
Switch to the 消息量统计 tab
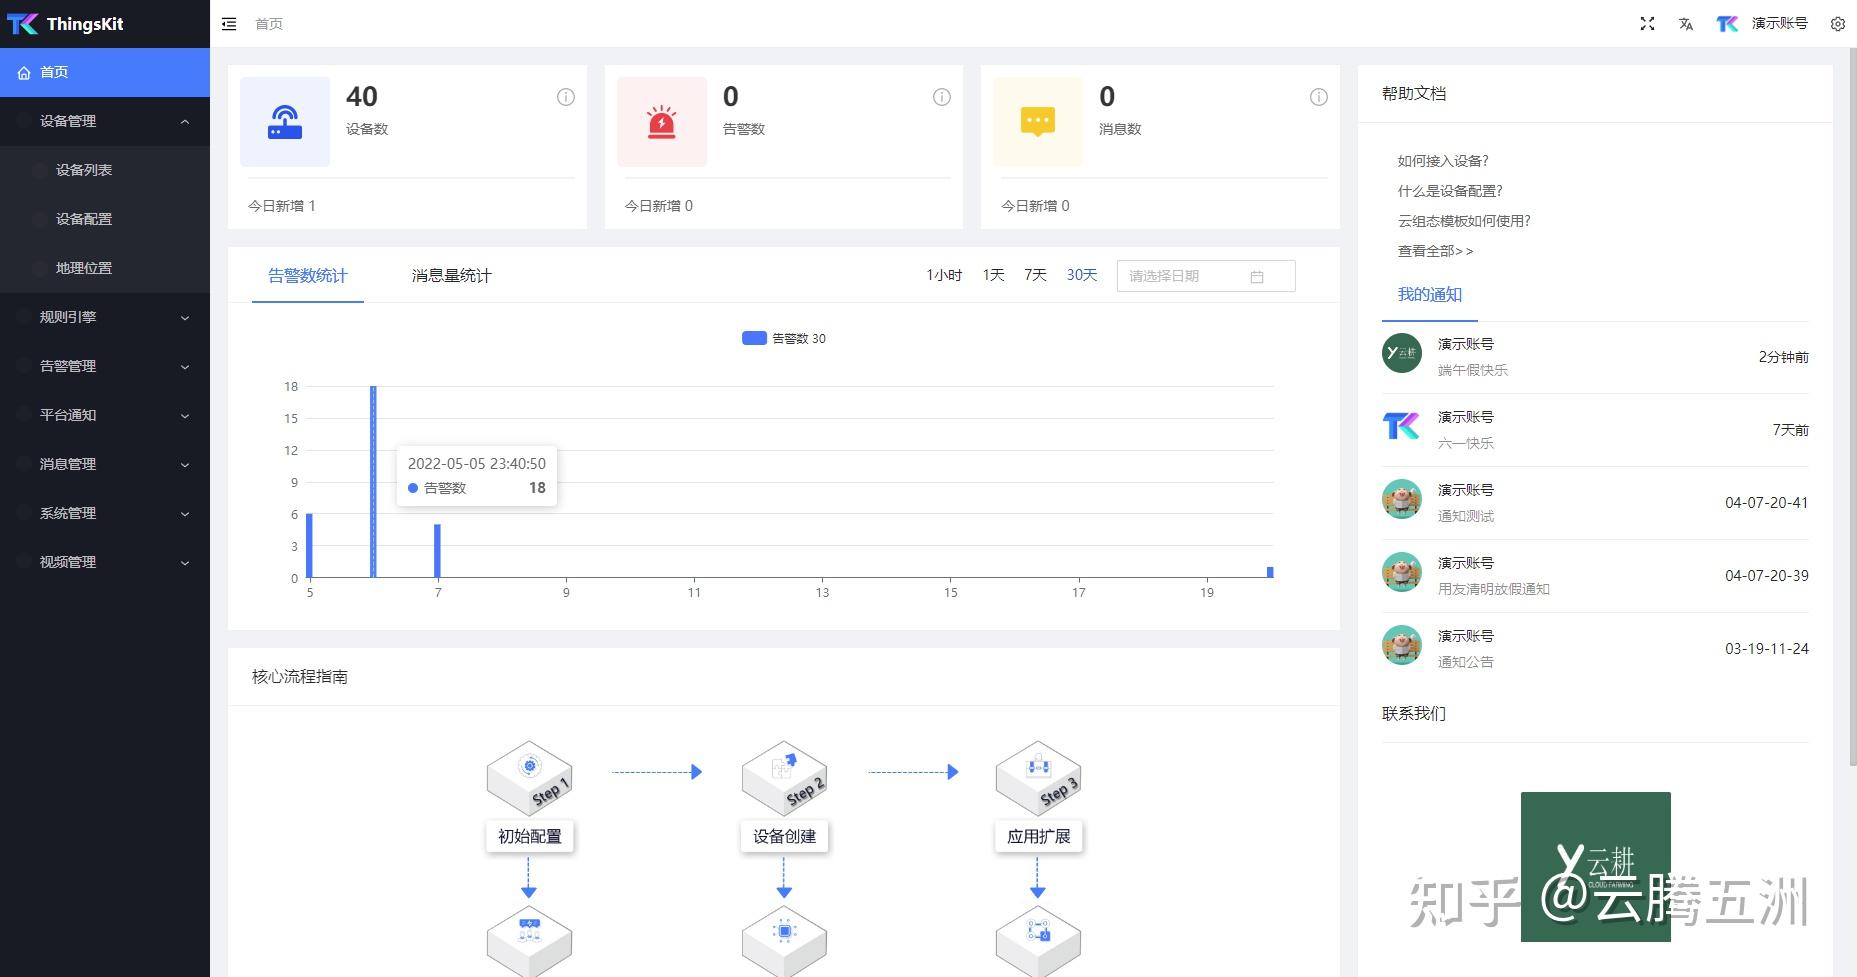pos(451,276)
